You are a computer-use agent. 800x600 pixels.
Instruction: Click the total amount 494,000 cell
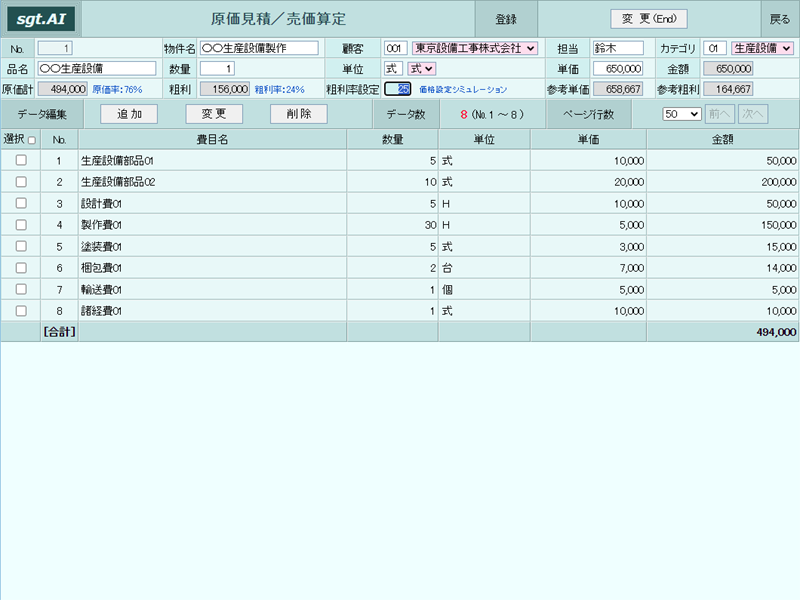(722, 332)
